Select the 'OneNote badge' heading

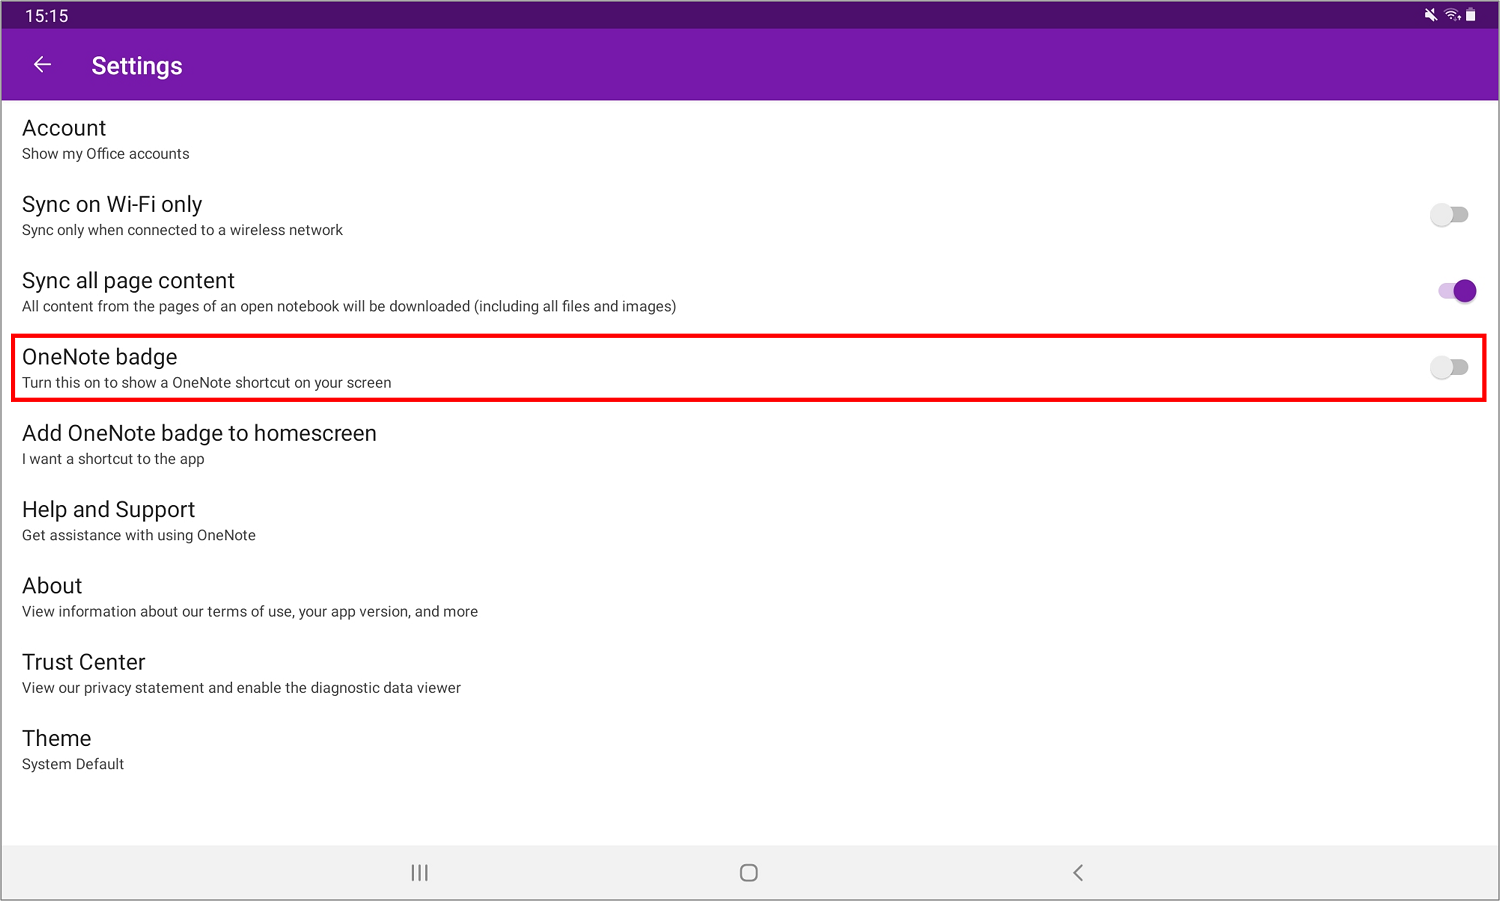[100, 357]
